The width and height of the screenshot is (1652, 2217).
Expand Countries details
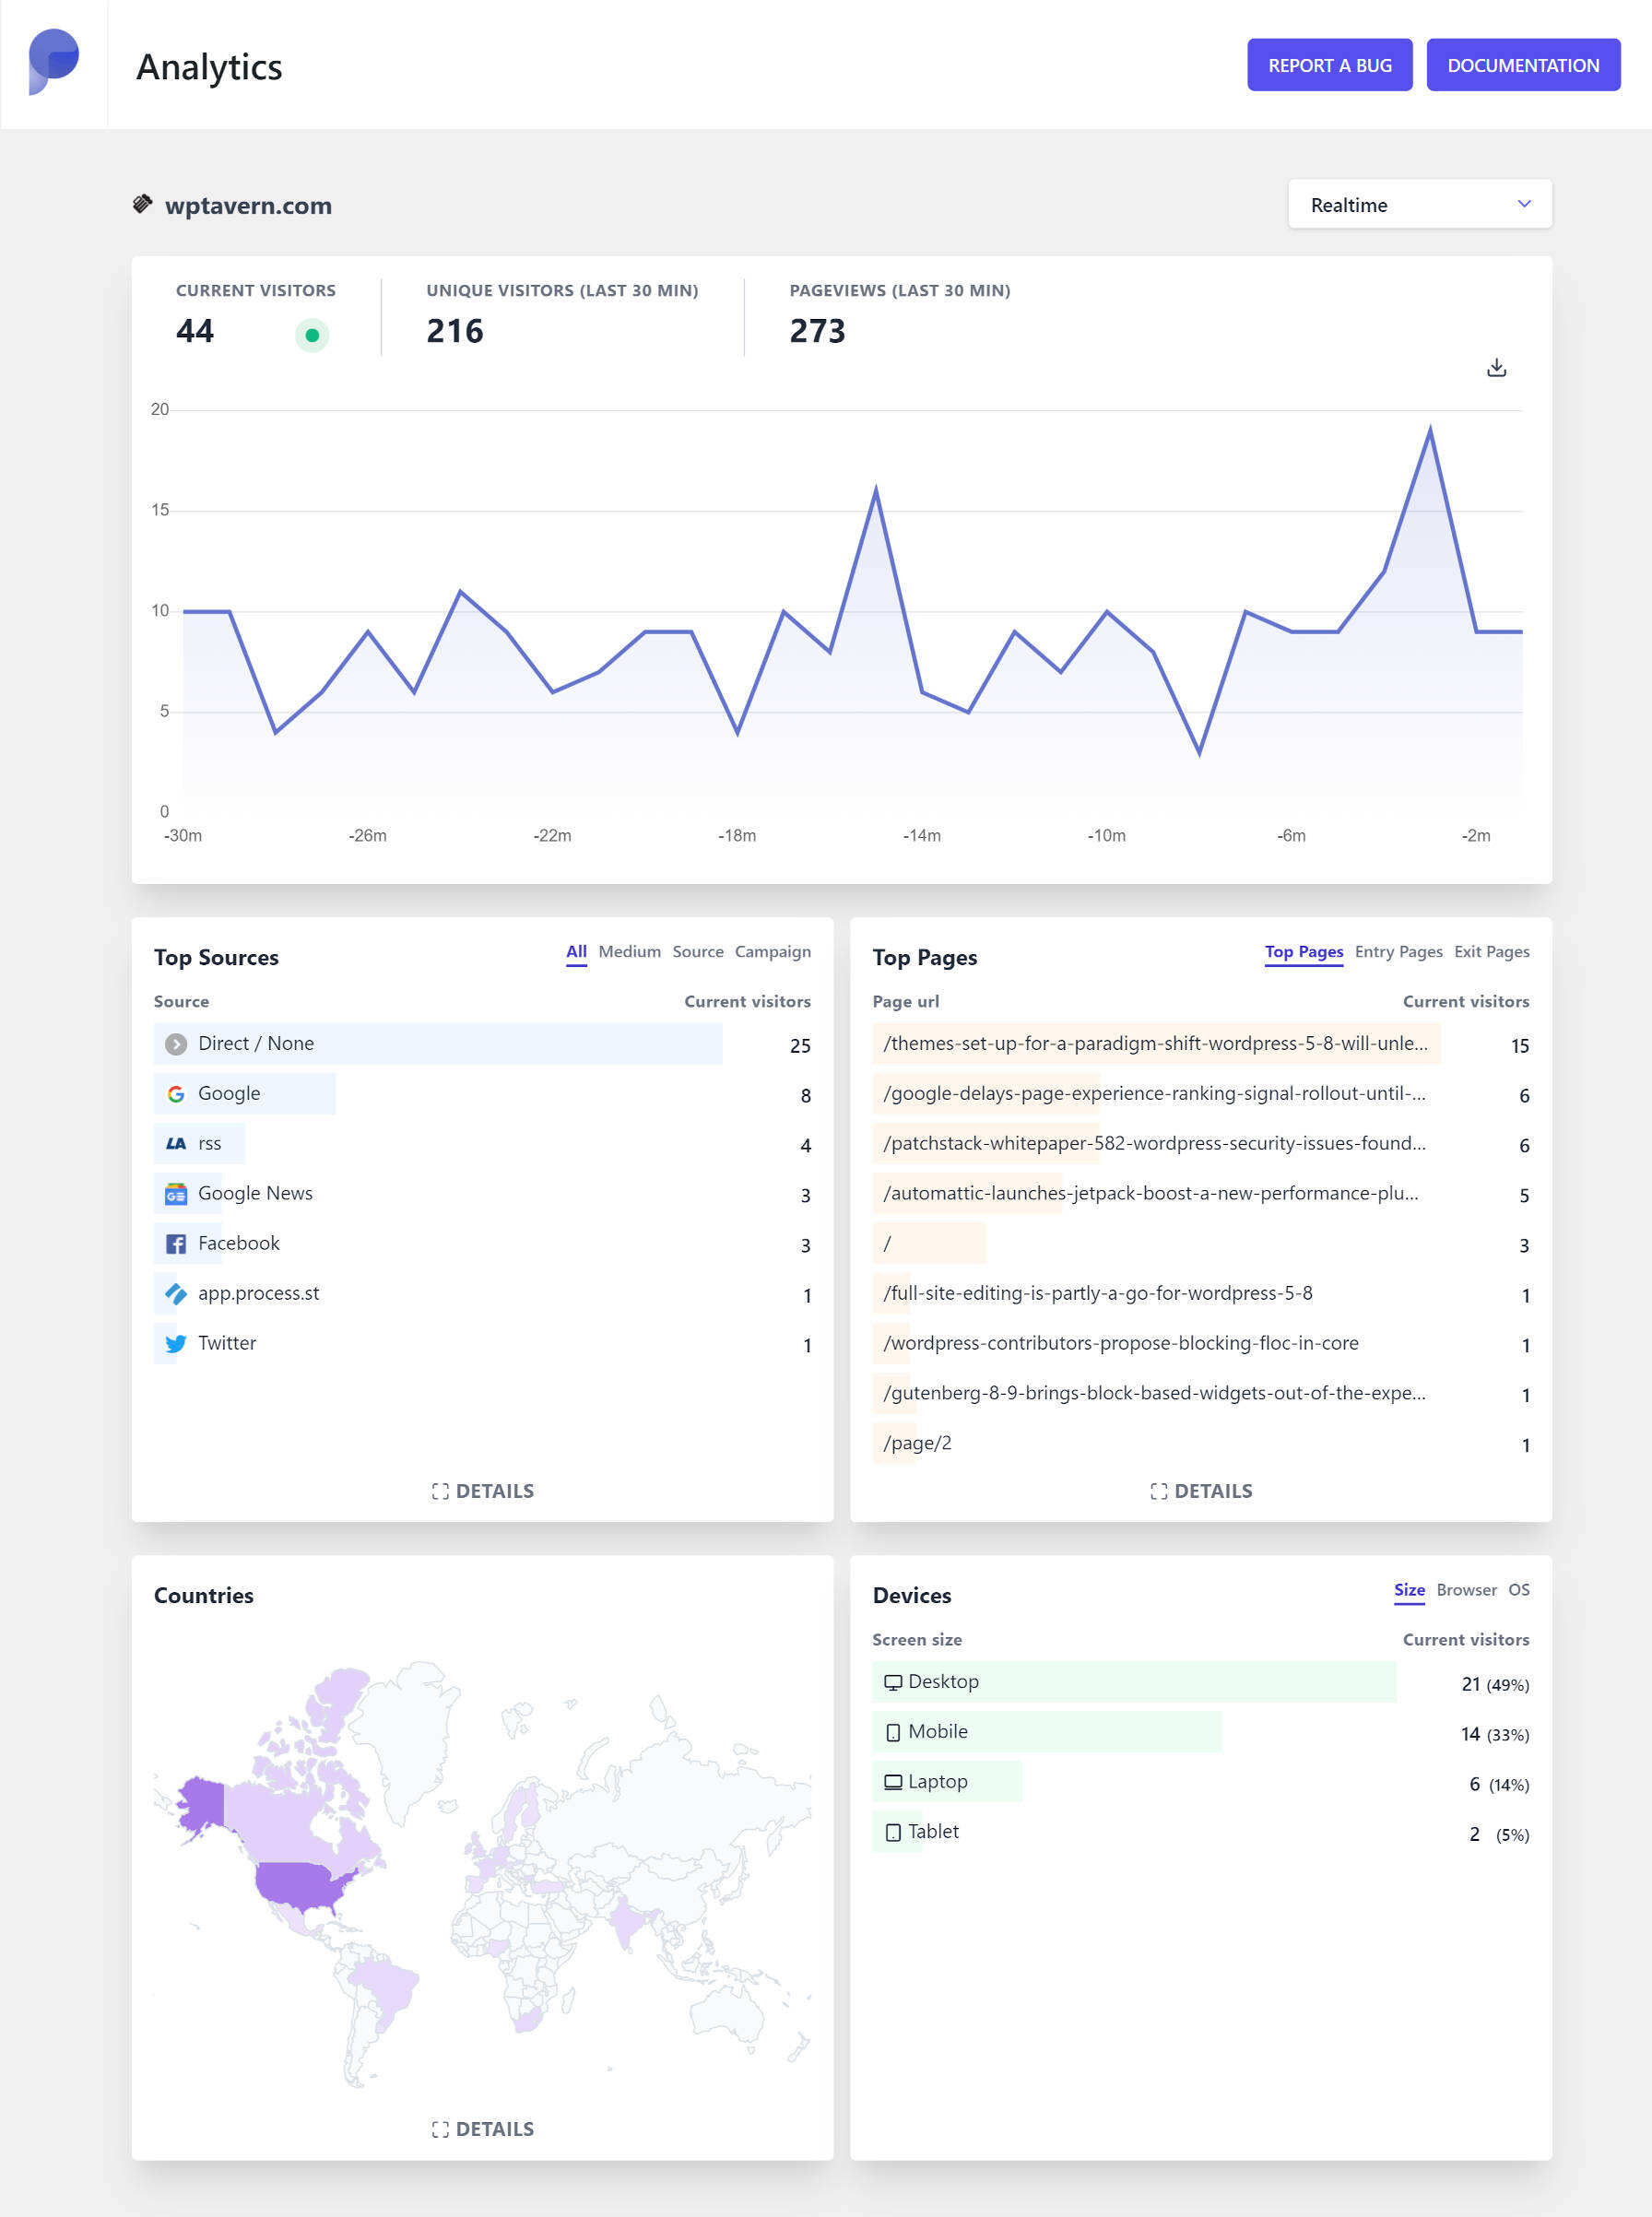[x=482, y=2129]
